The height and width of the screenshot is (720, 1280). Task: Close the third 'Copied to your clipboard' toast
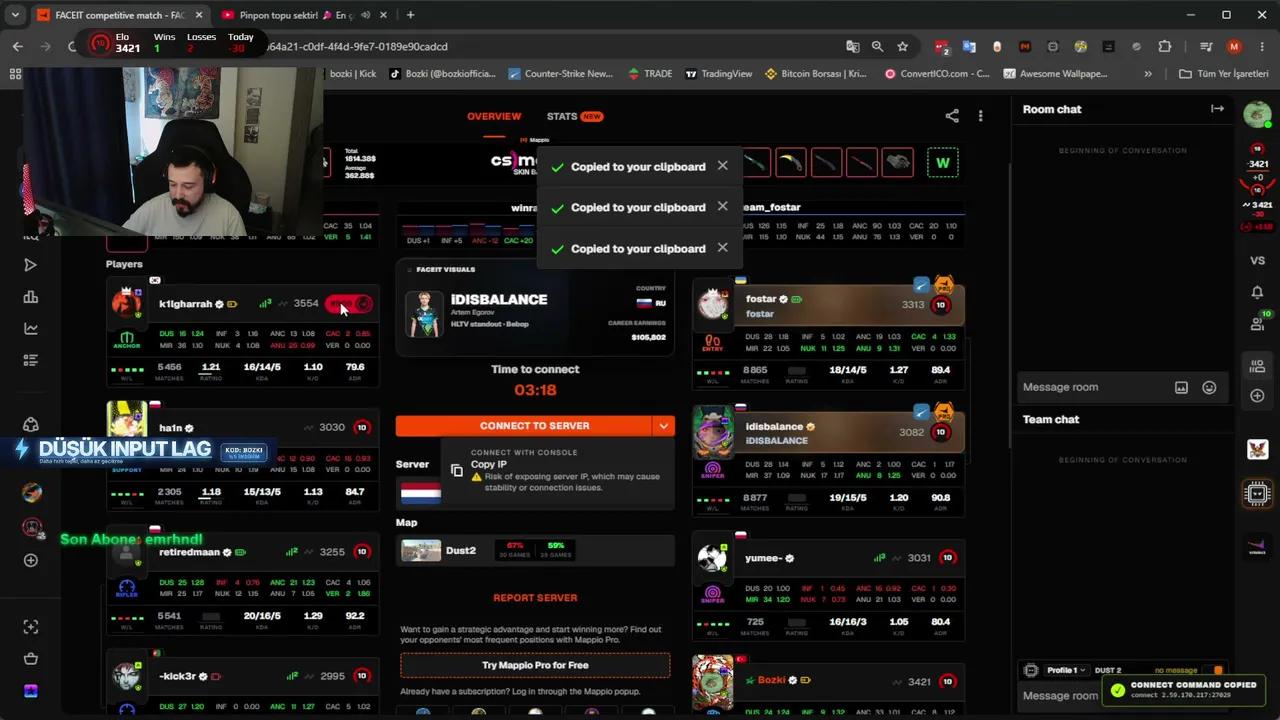[722, 248]
